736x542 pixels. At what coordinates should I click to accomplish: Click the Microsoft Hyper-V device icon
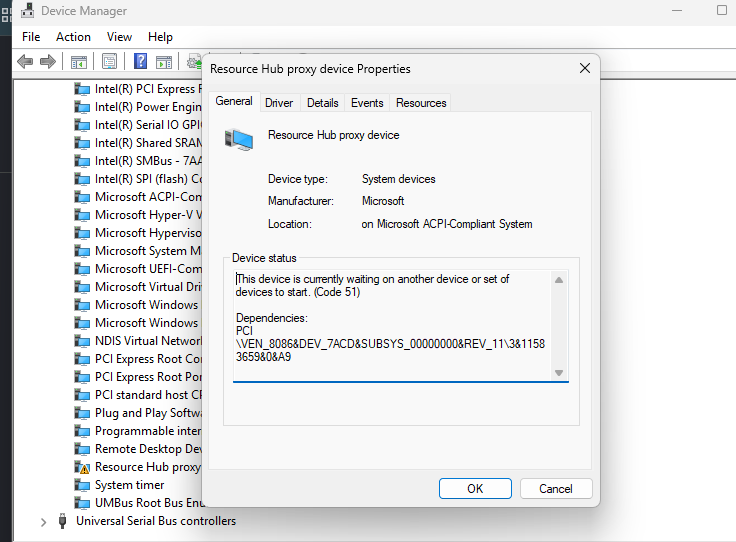pos(82,215)
